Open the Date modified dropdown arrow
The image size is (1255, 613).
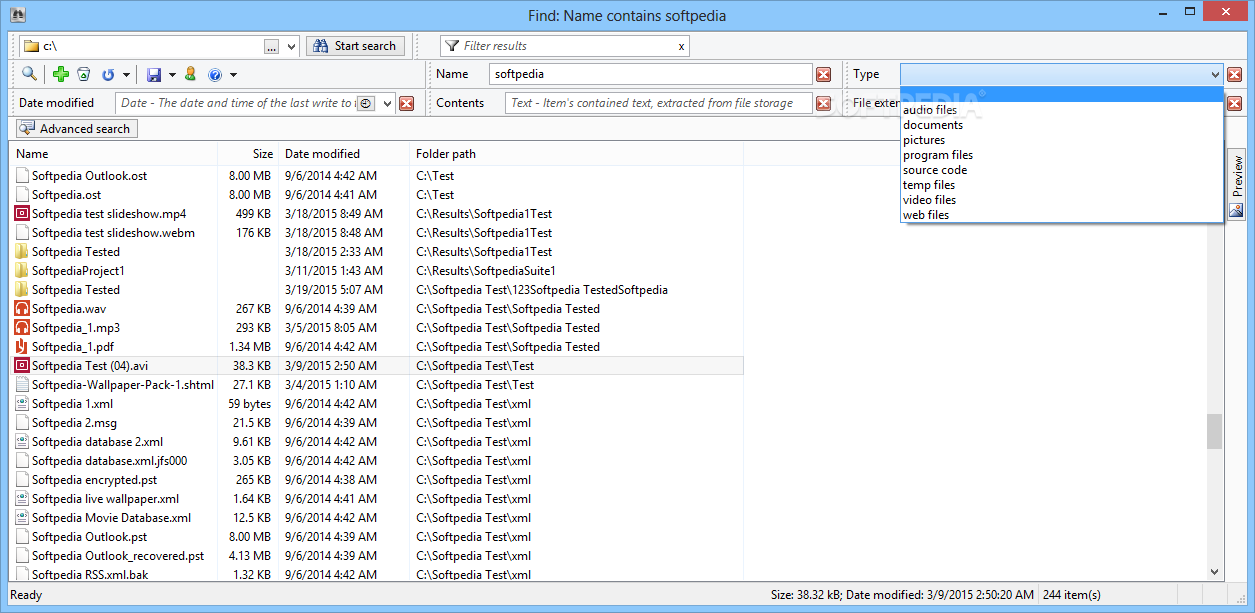pyautogui.click(x=388, y=103)
